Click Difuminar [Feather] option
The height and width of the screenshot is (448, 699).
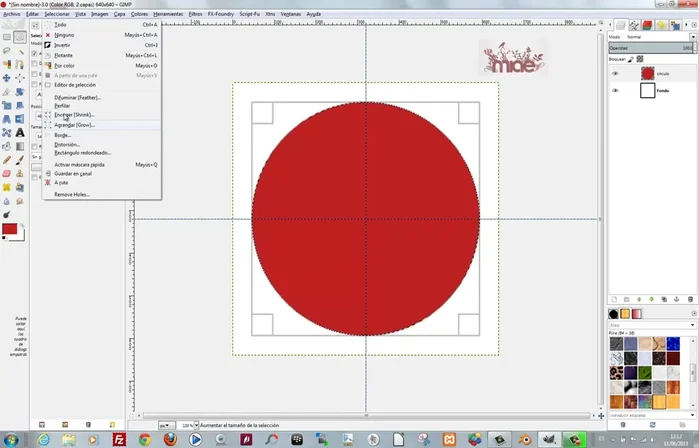tap(78, 97)
